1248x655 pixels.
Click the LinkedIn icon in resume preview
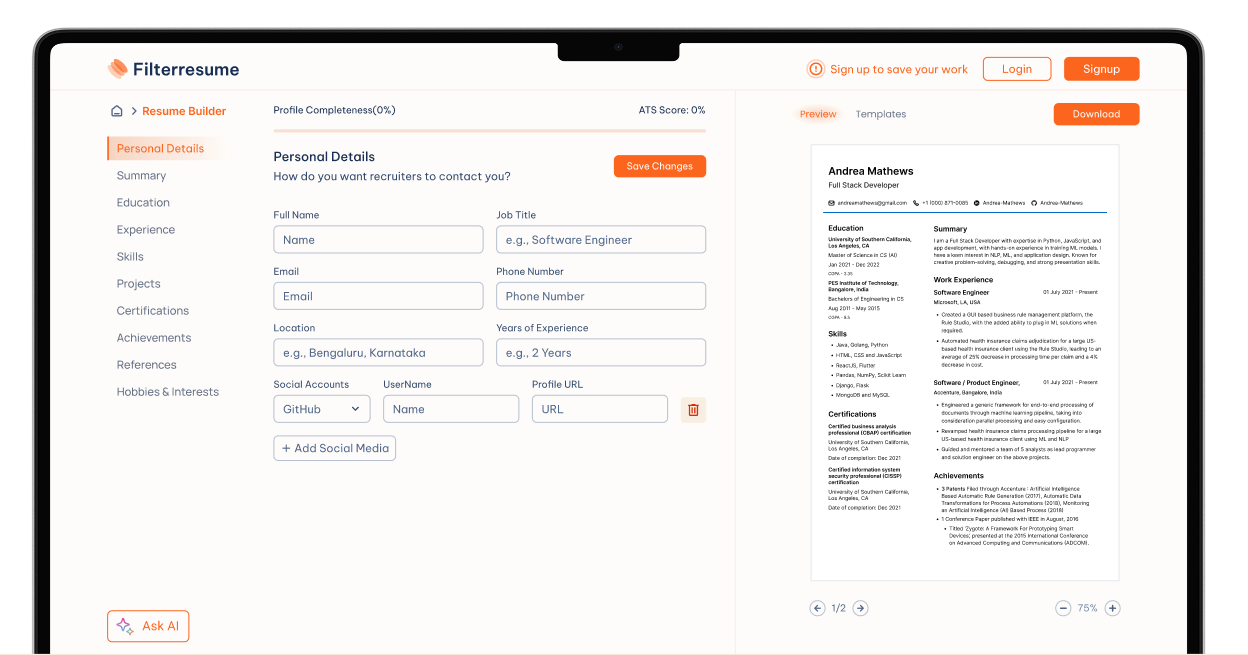tap(977, 203)
